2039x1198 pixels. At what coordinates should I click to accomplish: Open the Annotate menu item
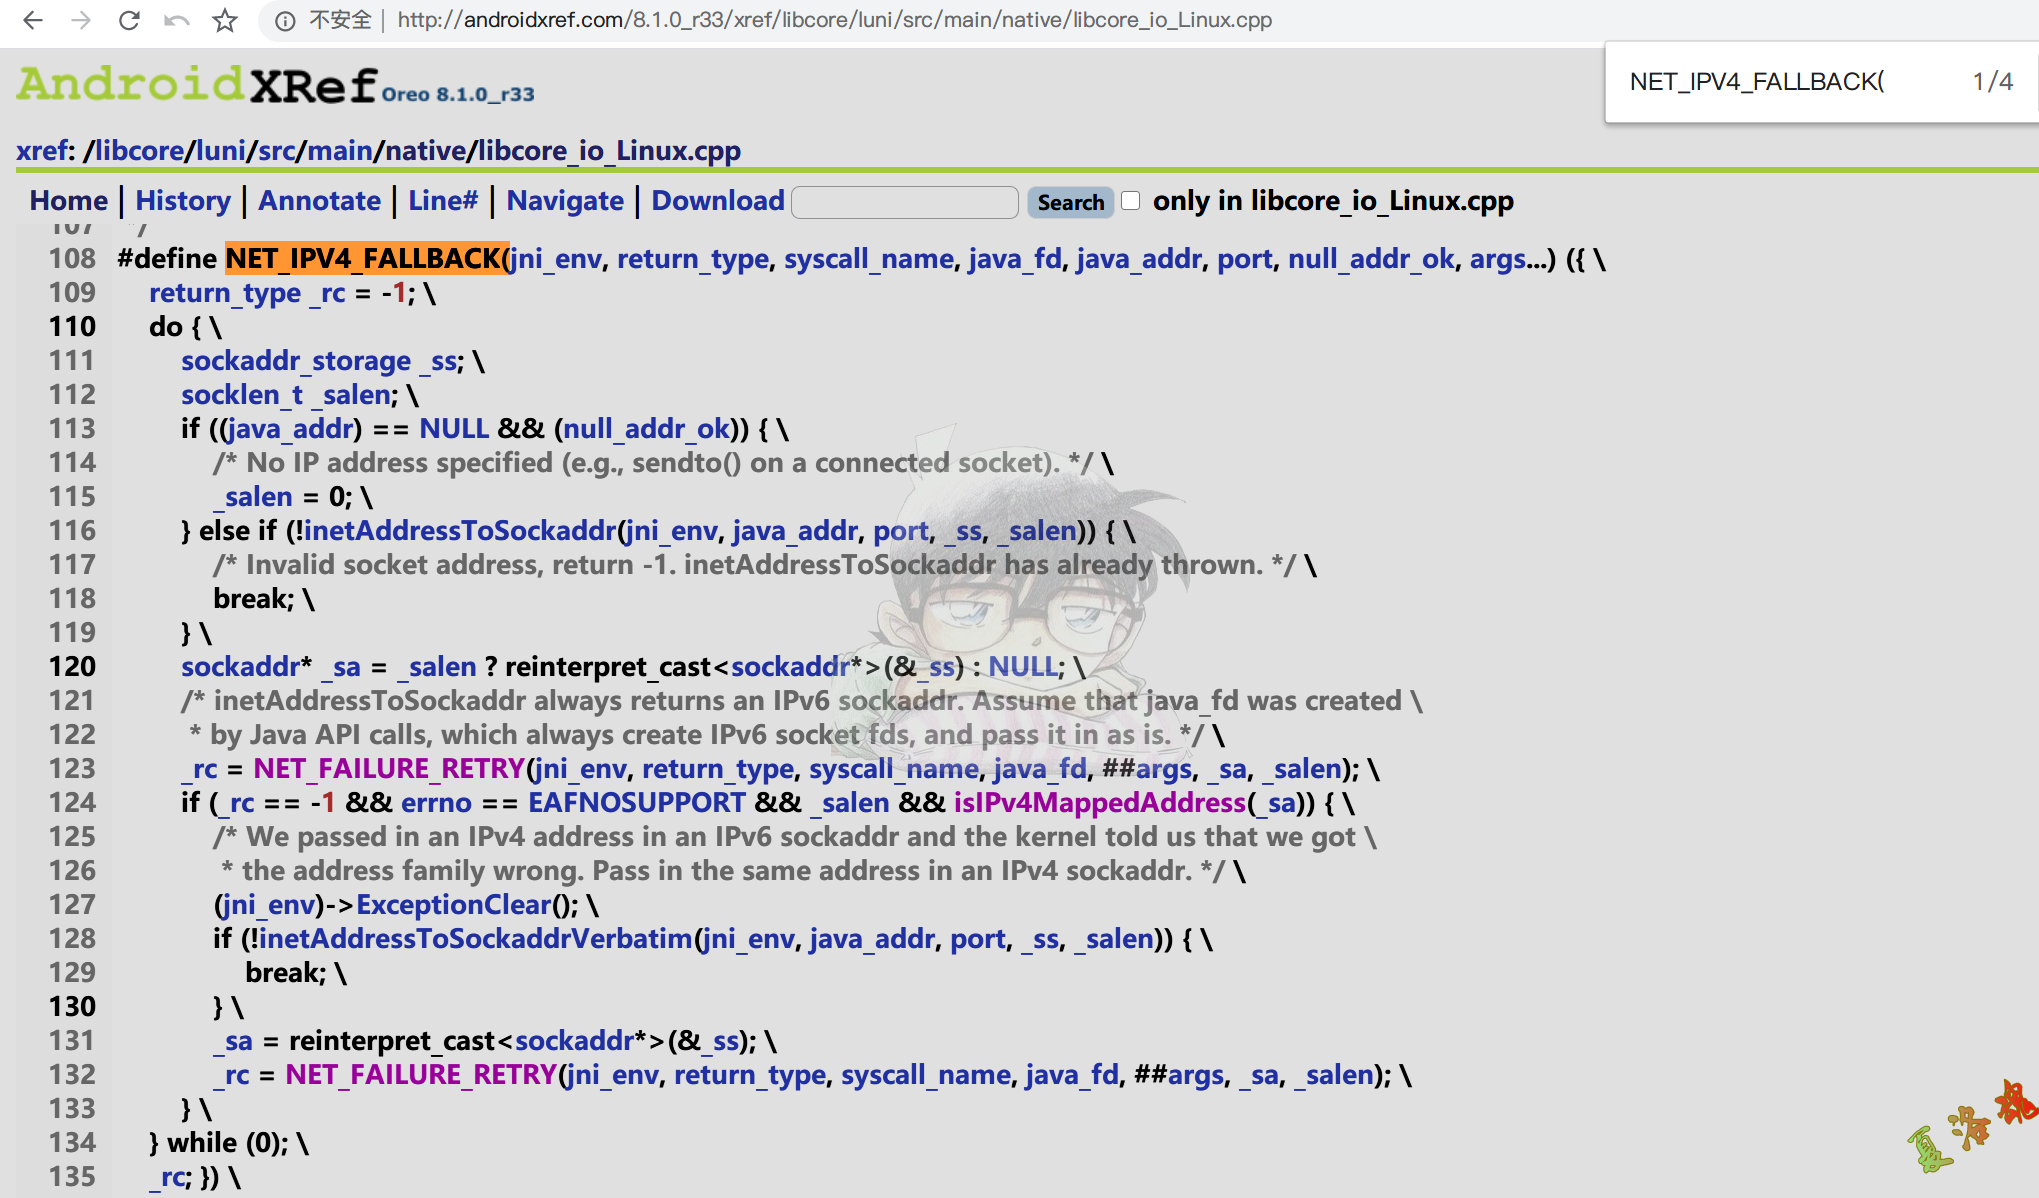coord(319,201)
